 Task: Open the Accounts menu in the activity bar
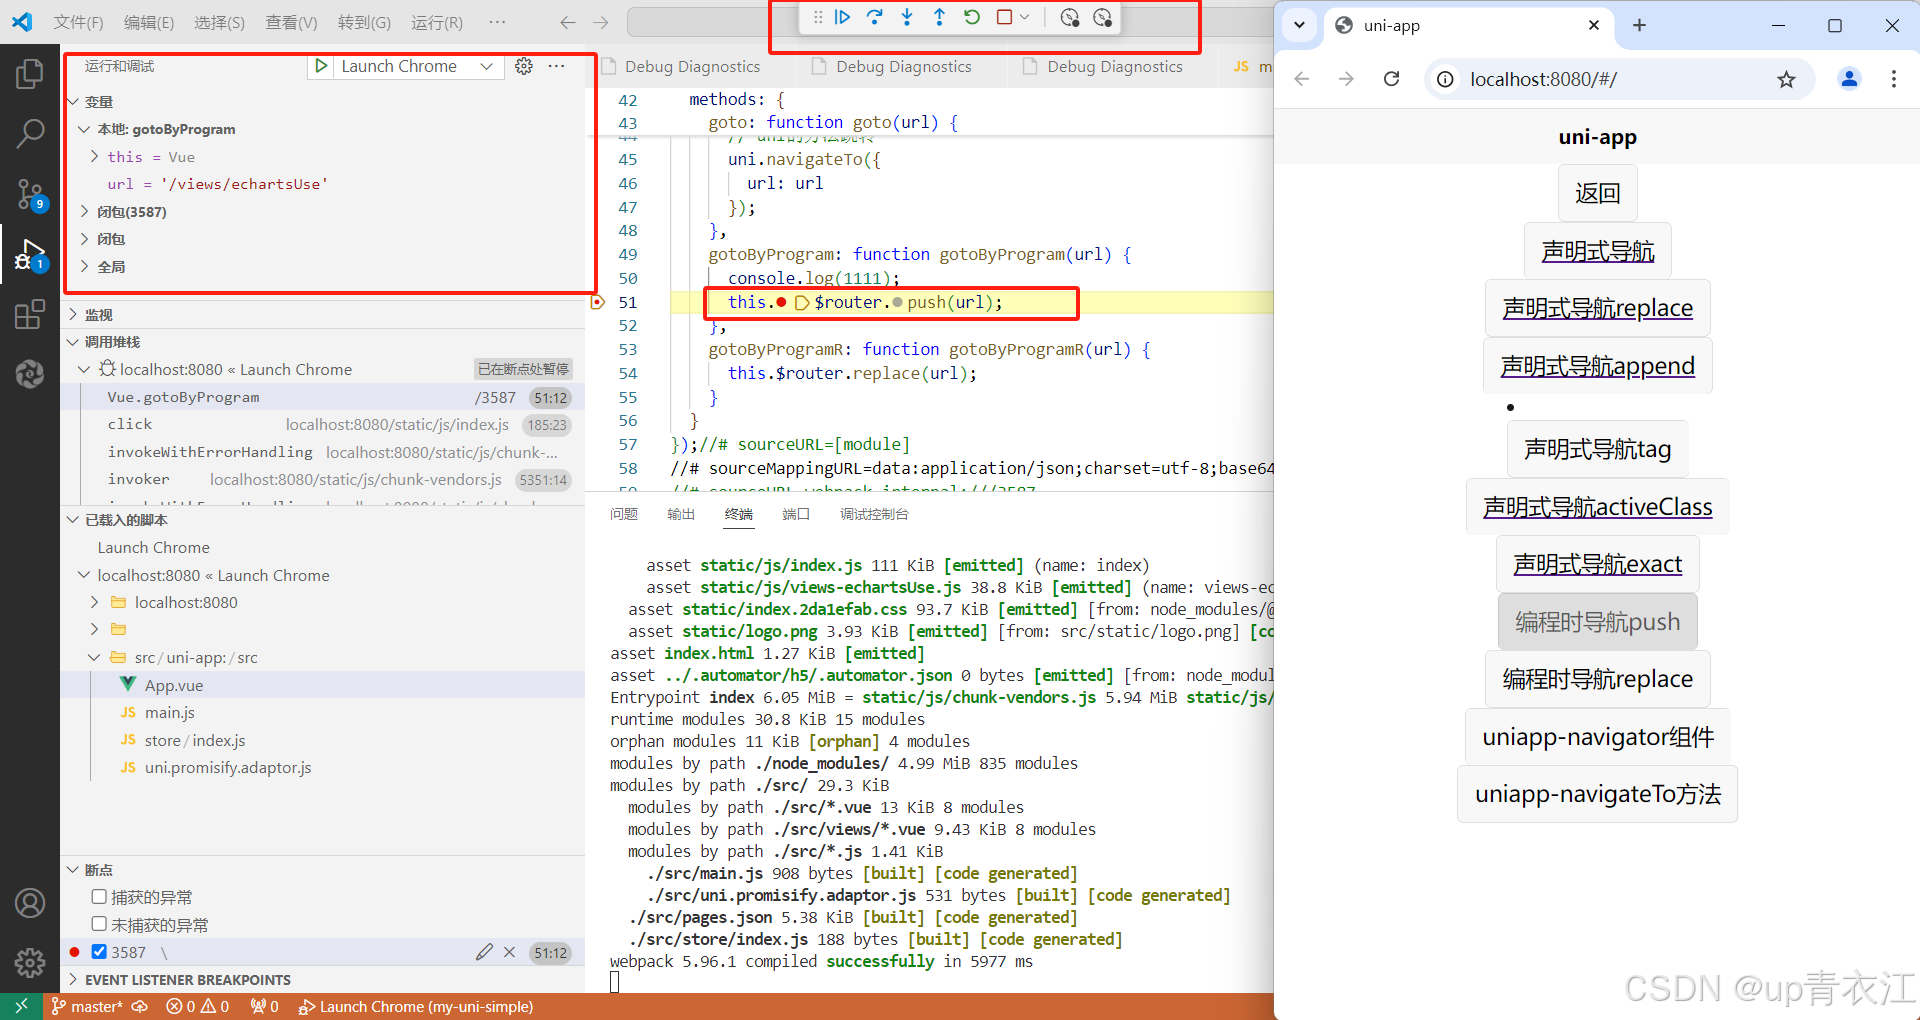point(30,903)
